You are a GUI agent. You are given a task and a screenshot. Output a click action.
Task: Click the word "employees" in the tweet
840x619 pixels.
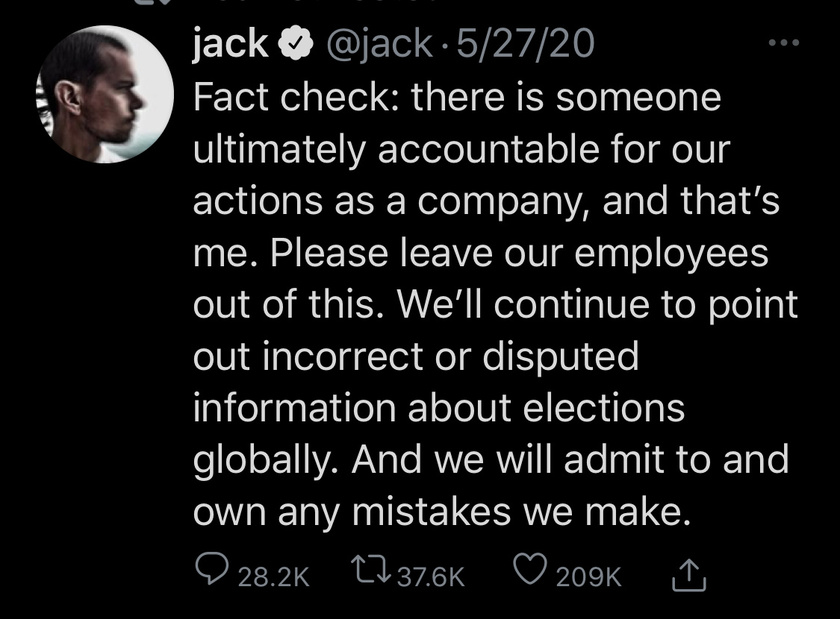(671, 256)
